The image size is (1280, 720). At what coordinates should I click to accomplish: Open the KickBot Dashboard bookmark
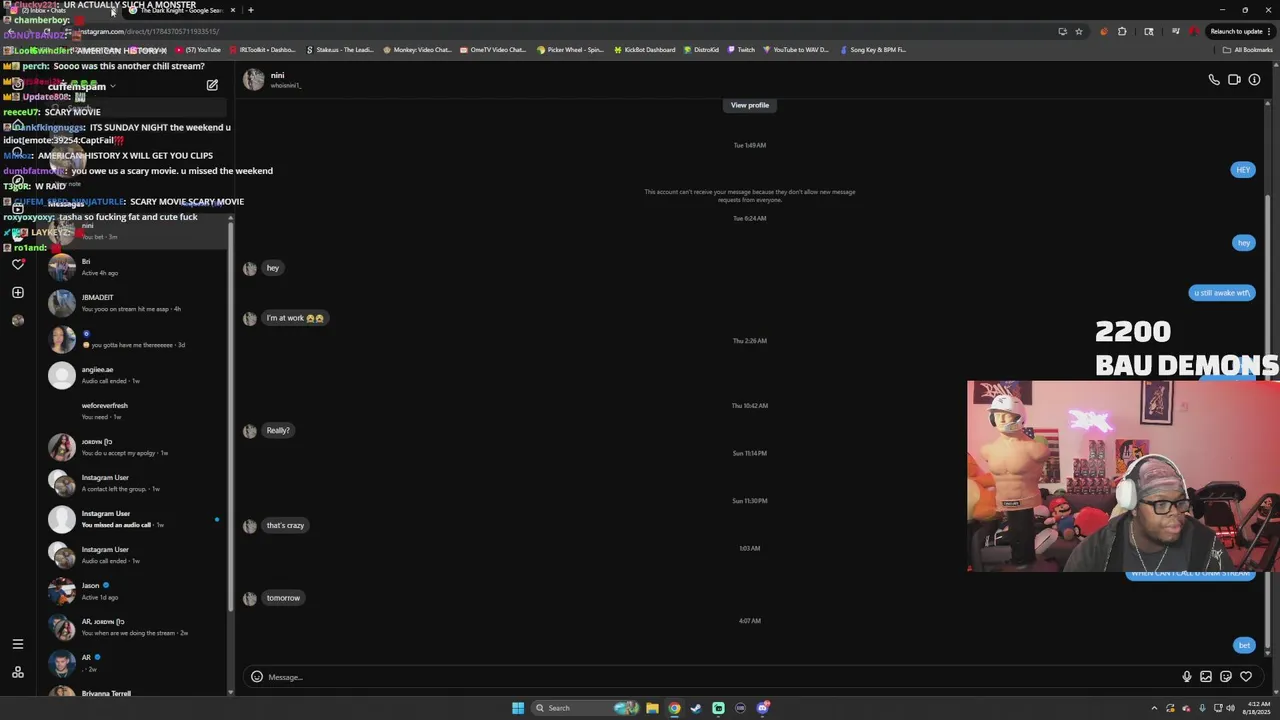645,49
